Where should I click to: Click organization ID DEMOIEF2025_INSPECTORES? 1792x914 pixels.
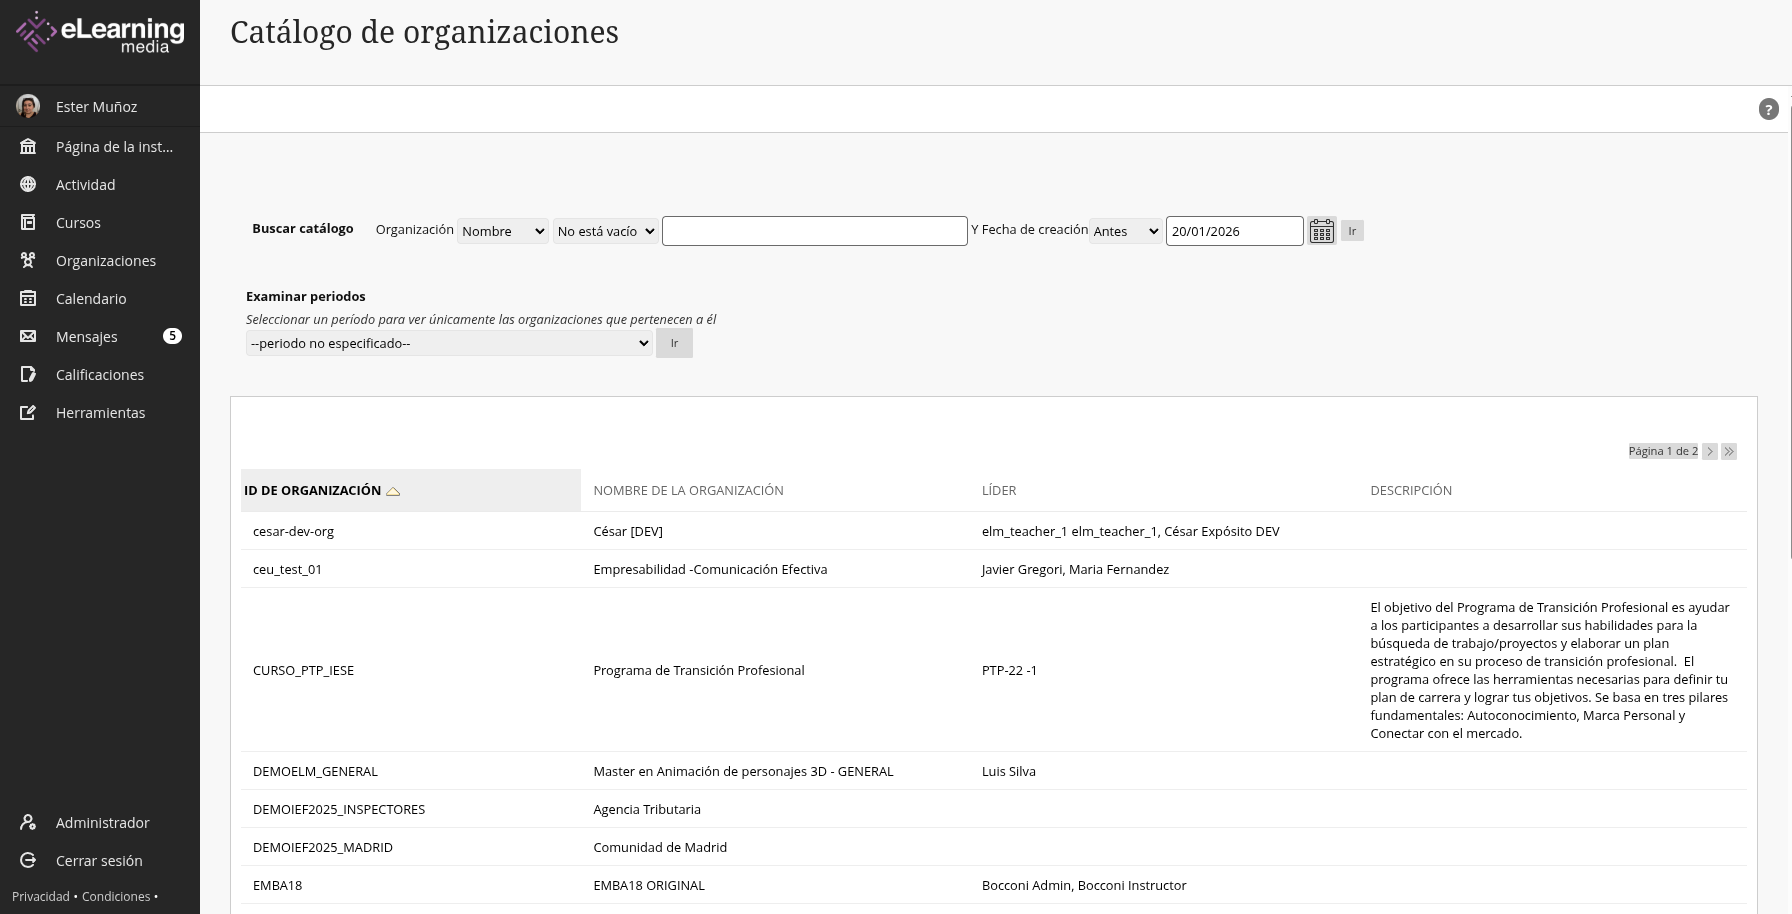pos(339,809)
